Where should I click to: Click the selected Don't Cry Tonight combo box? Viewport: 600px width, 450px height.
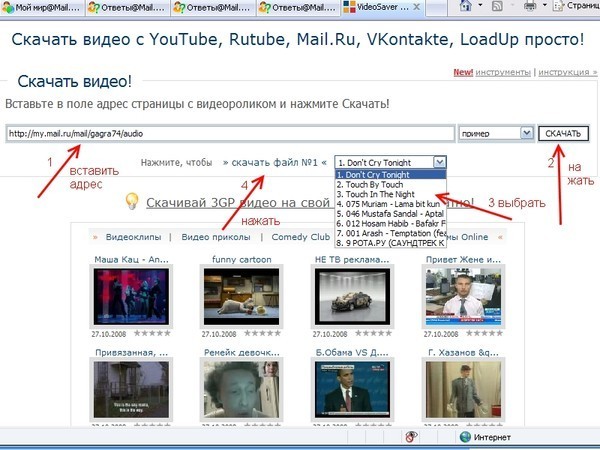[390, 162]
